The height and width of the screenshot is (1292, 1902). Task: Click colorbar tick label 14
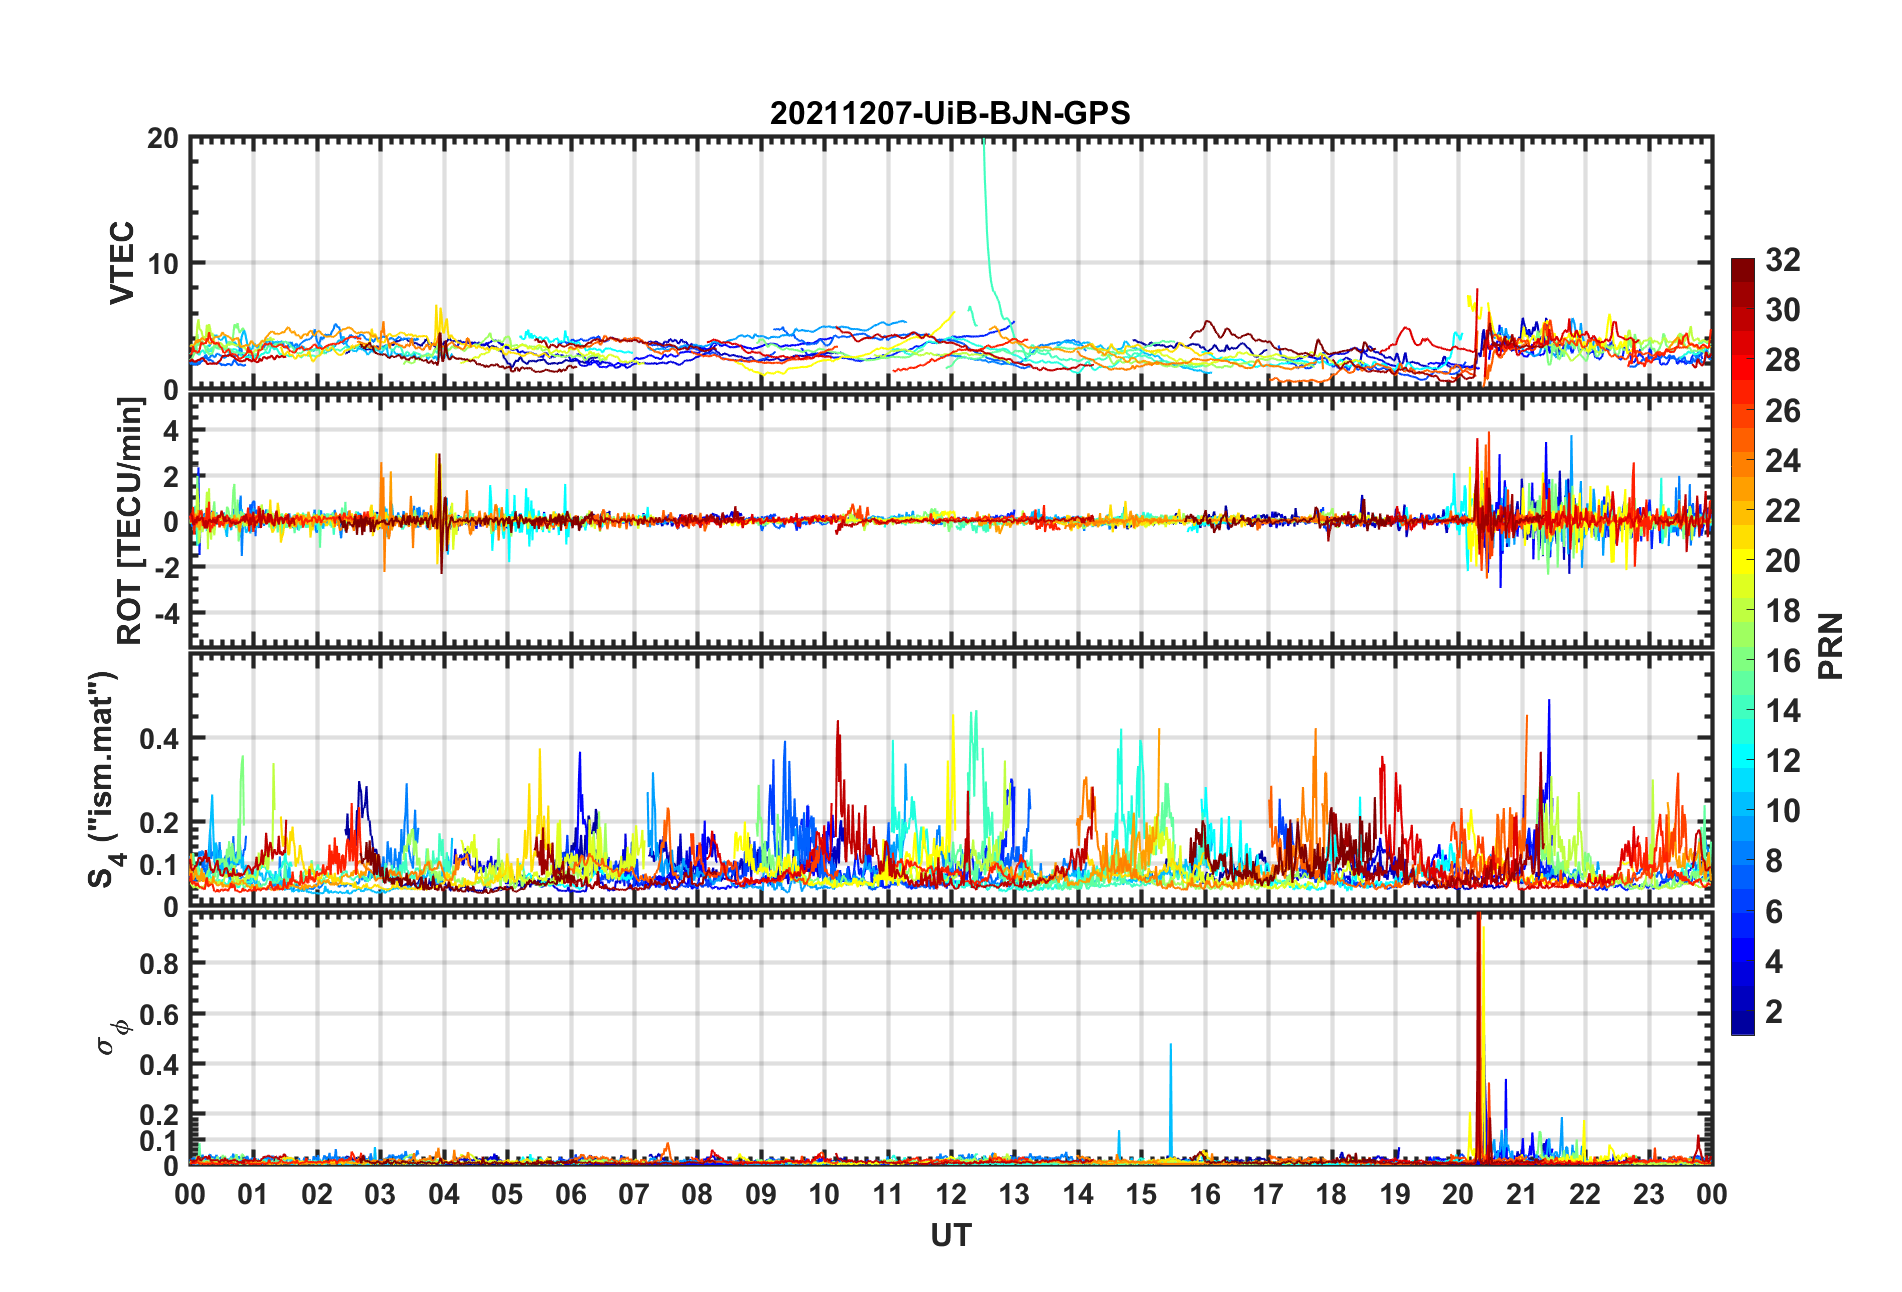pyautogui.click(x=1783, y=711)
